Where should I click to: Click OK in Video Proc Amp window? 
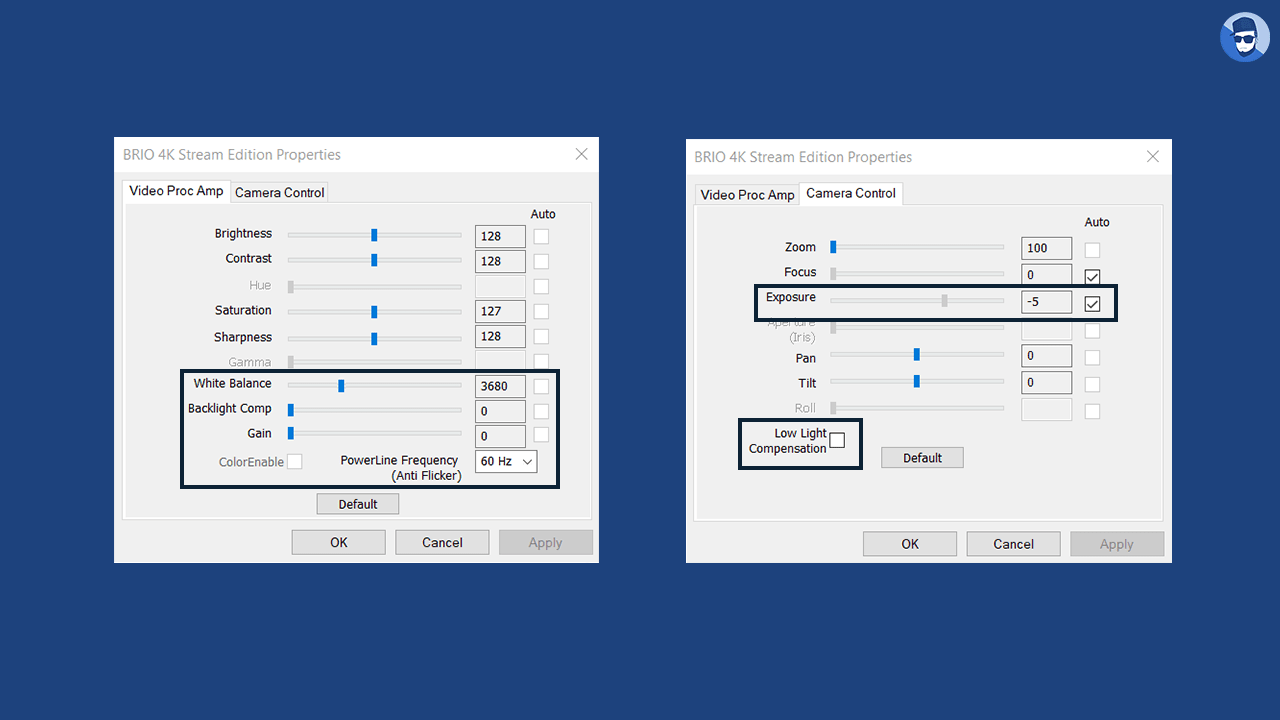coord(339,542)
